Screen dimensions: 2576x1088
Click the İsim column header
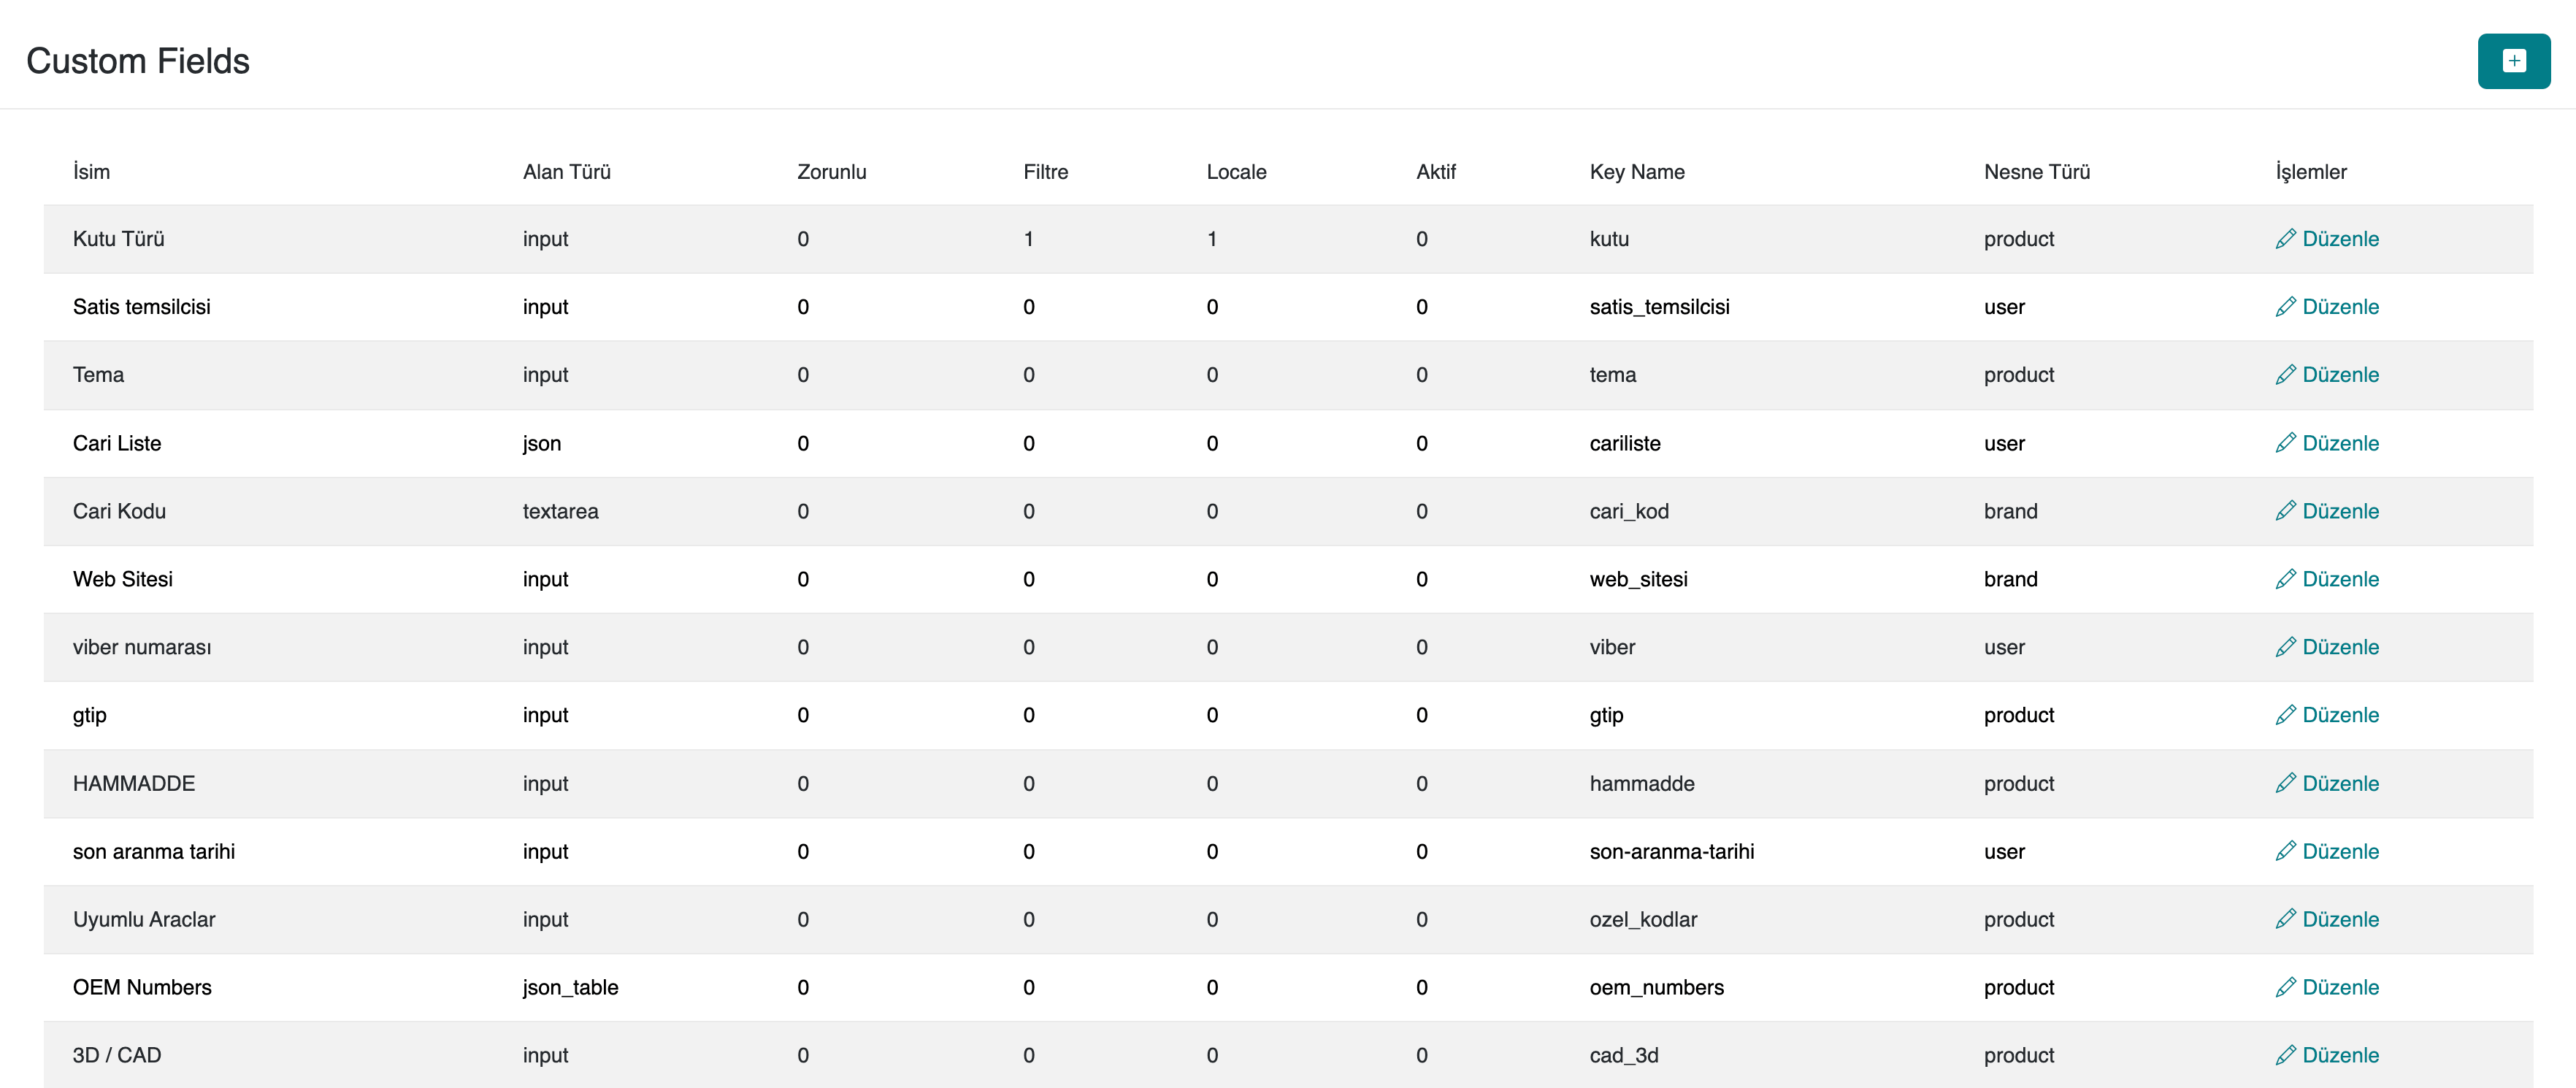point(91,172)
